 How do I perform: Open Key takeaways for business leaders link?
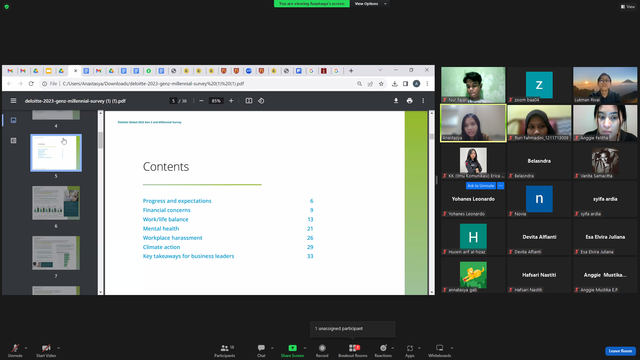[x=188, y=256]
